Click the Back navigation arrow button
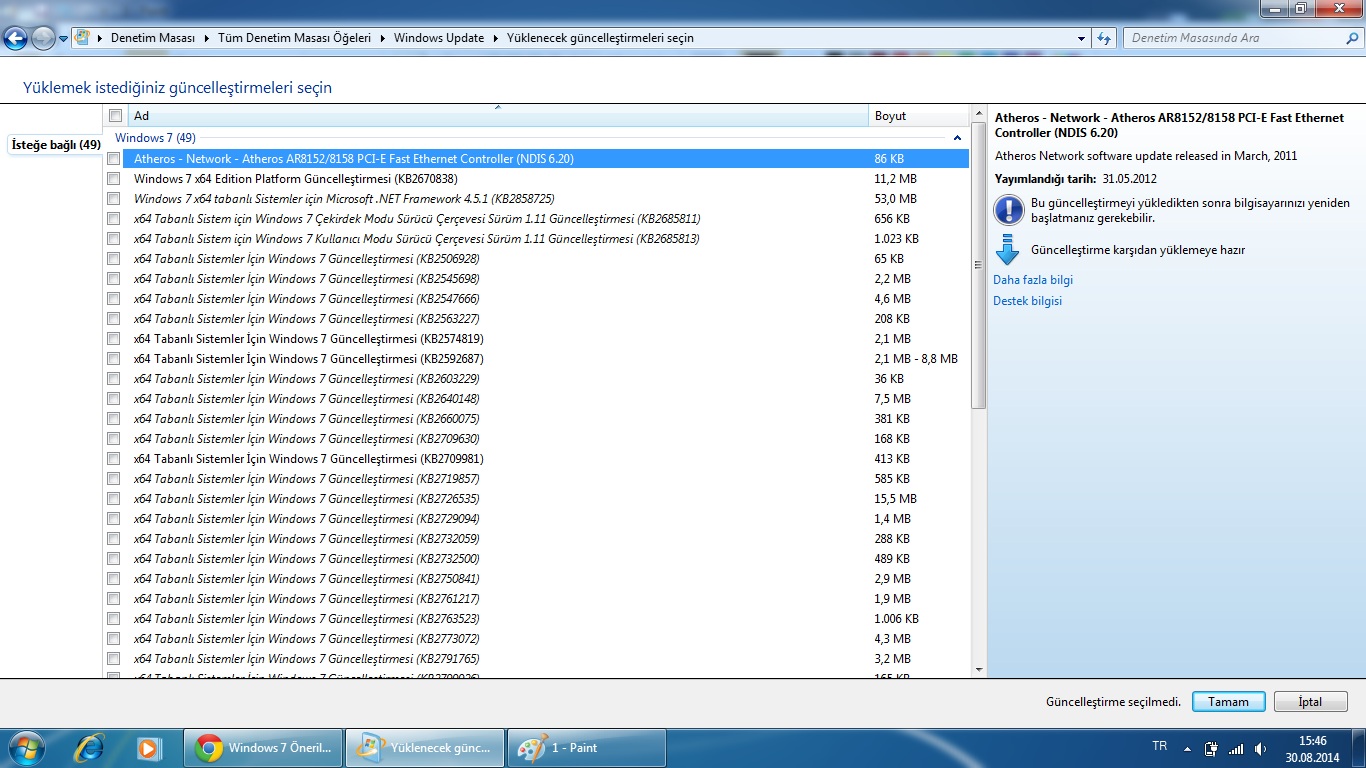Viewport: 1366px width, 768px height. [15, 38]
